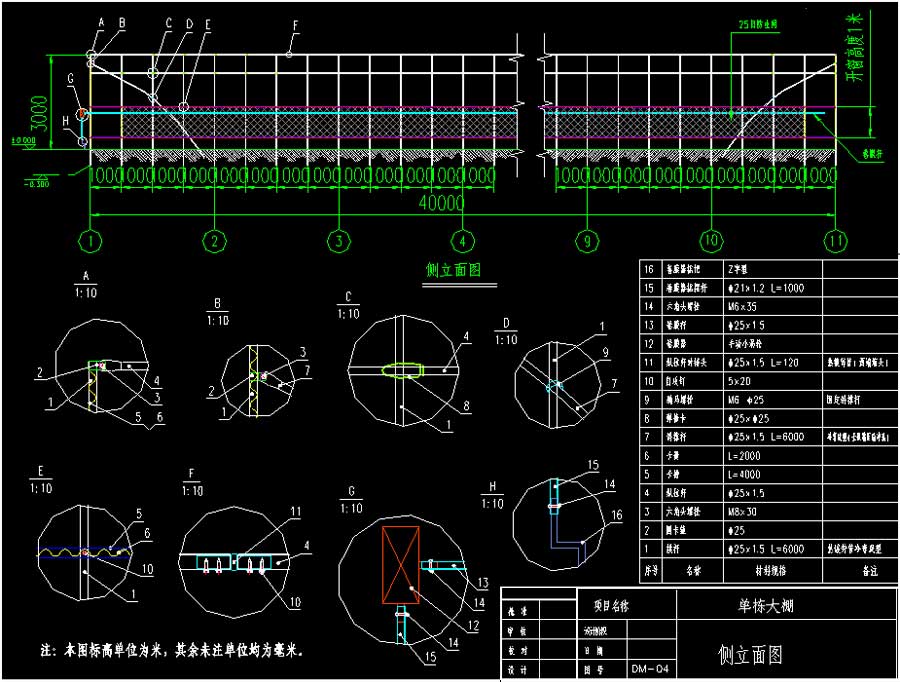Click the green axis bubble numbered 1
The image size is (900, 682).
(x=90, y=241)
